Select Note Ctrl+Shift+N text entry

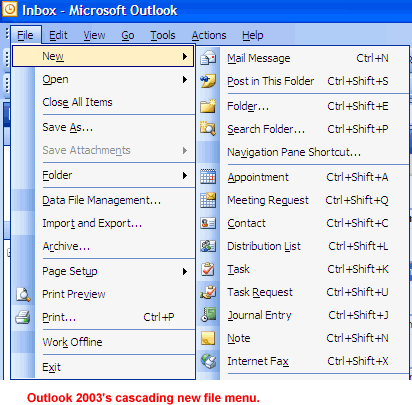coord(303,338)
